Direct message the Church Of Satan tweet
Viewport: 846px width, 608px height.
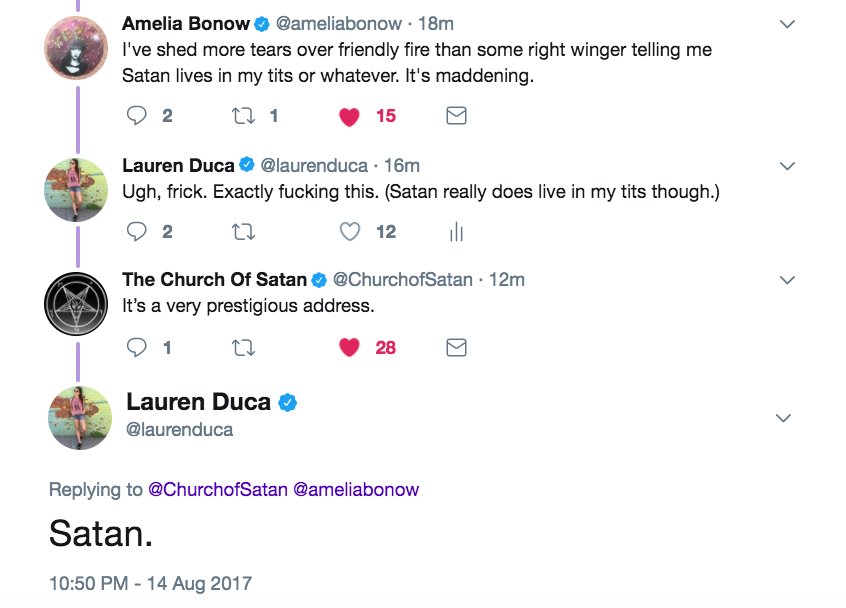tap(456, 348)
